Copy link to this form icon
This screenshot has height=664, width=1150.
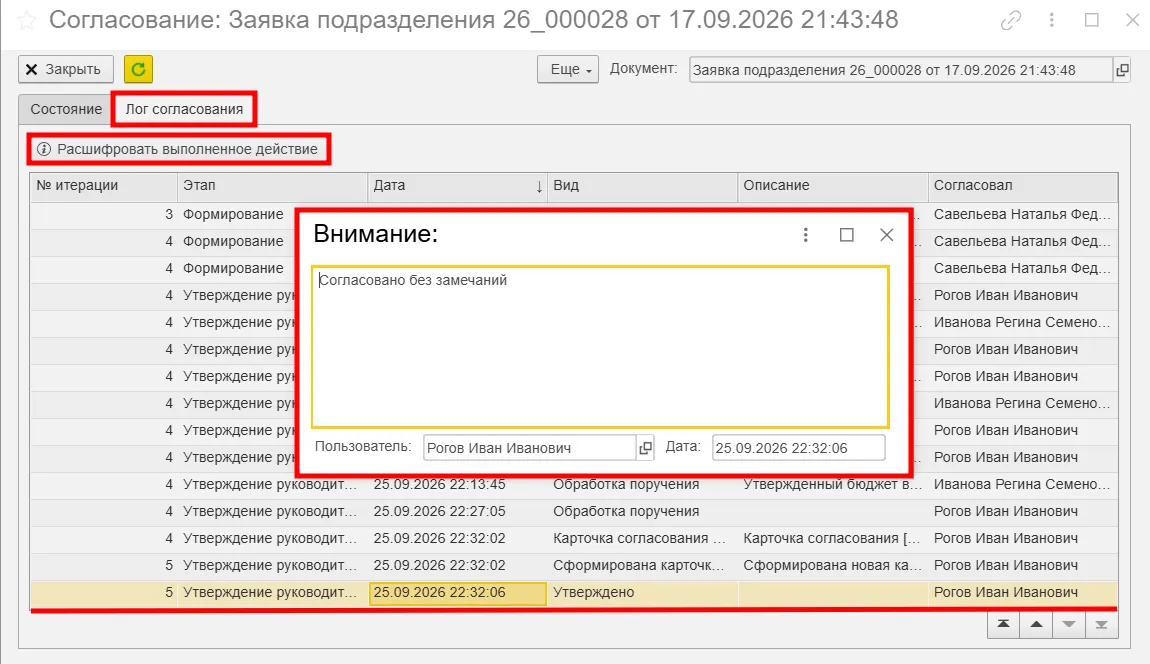pos(1011,21)
